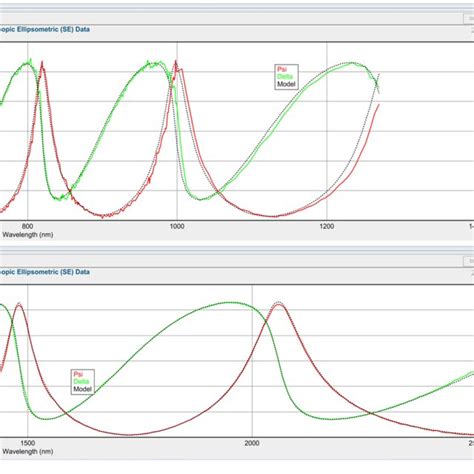The image size is (474, 474).
Task: Click the lower chart's Wavelength (nm) axis label
Action: click(28, 452)
